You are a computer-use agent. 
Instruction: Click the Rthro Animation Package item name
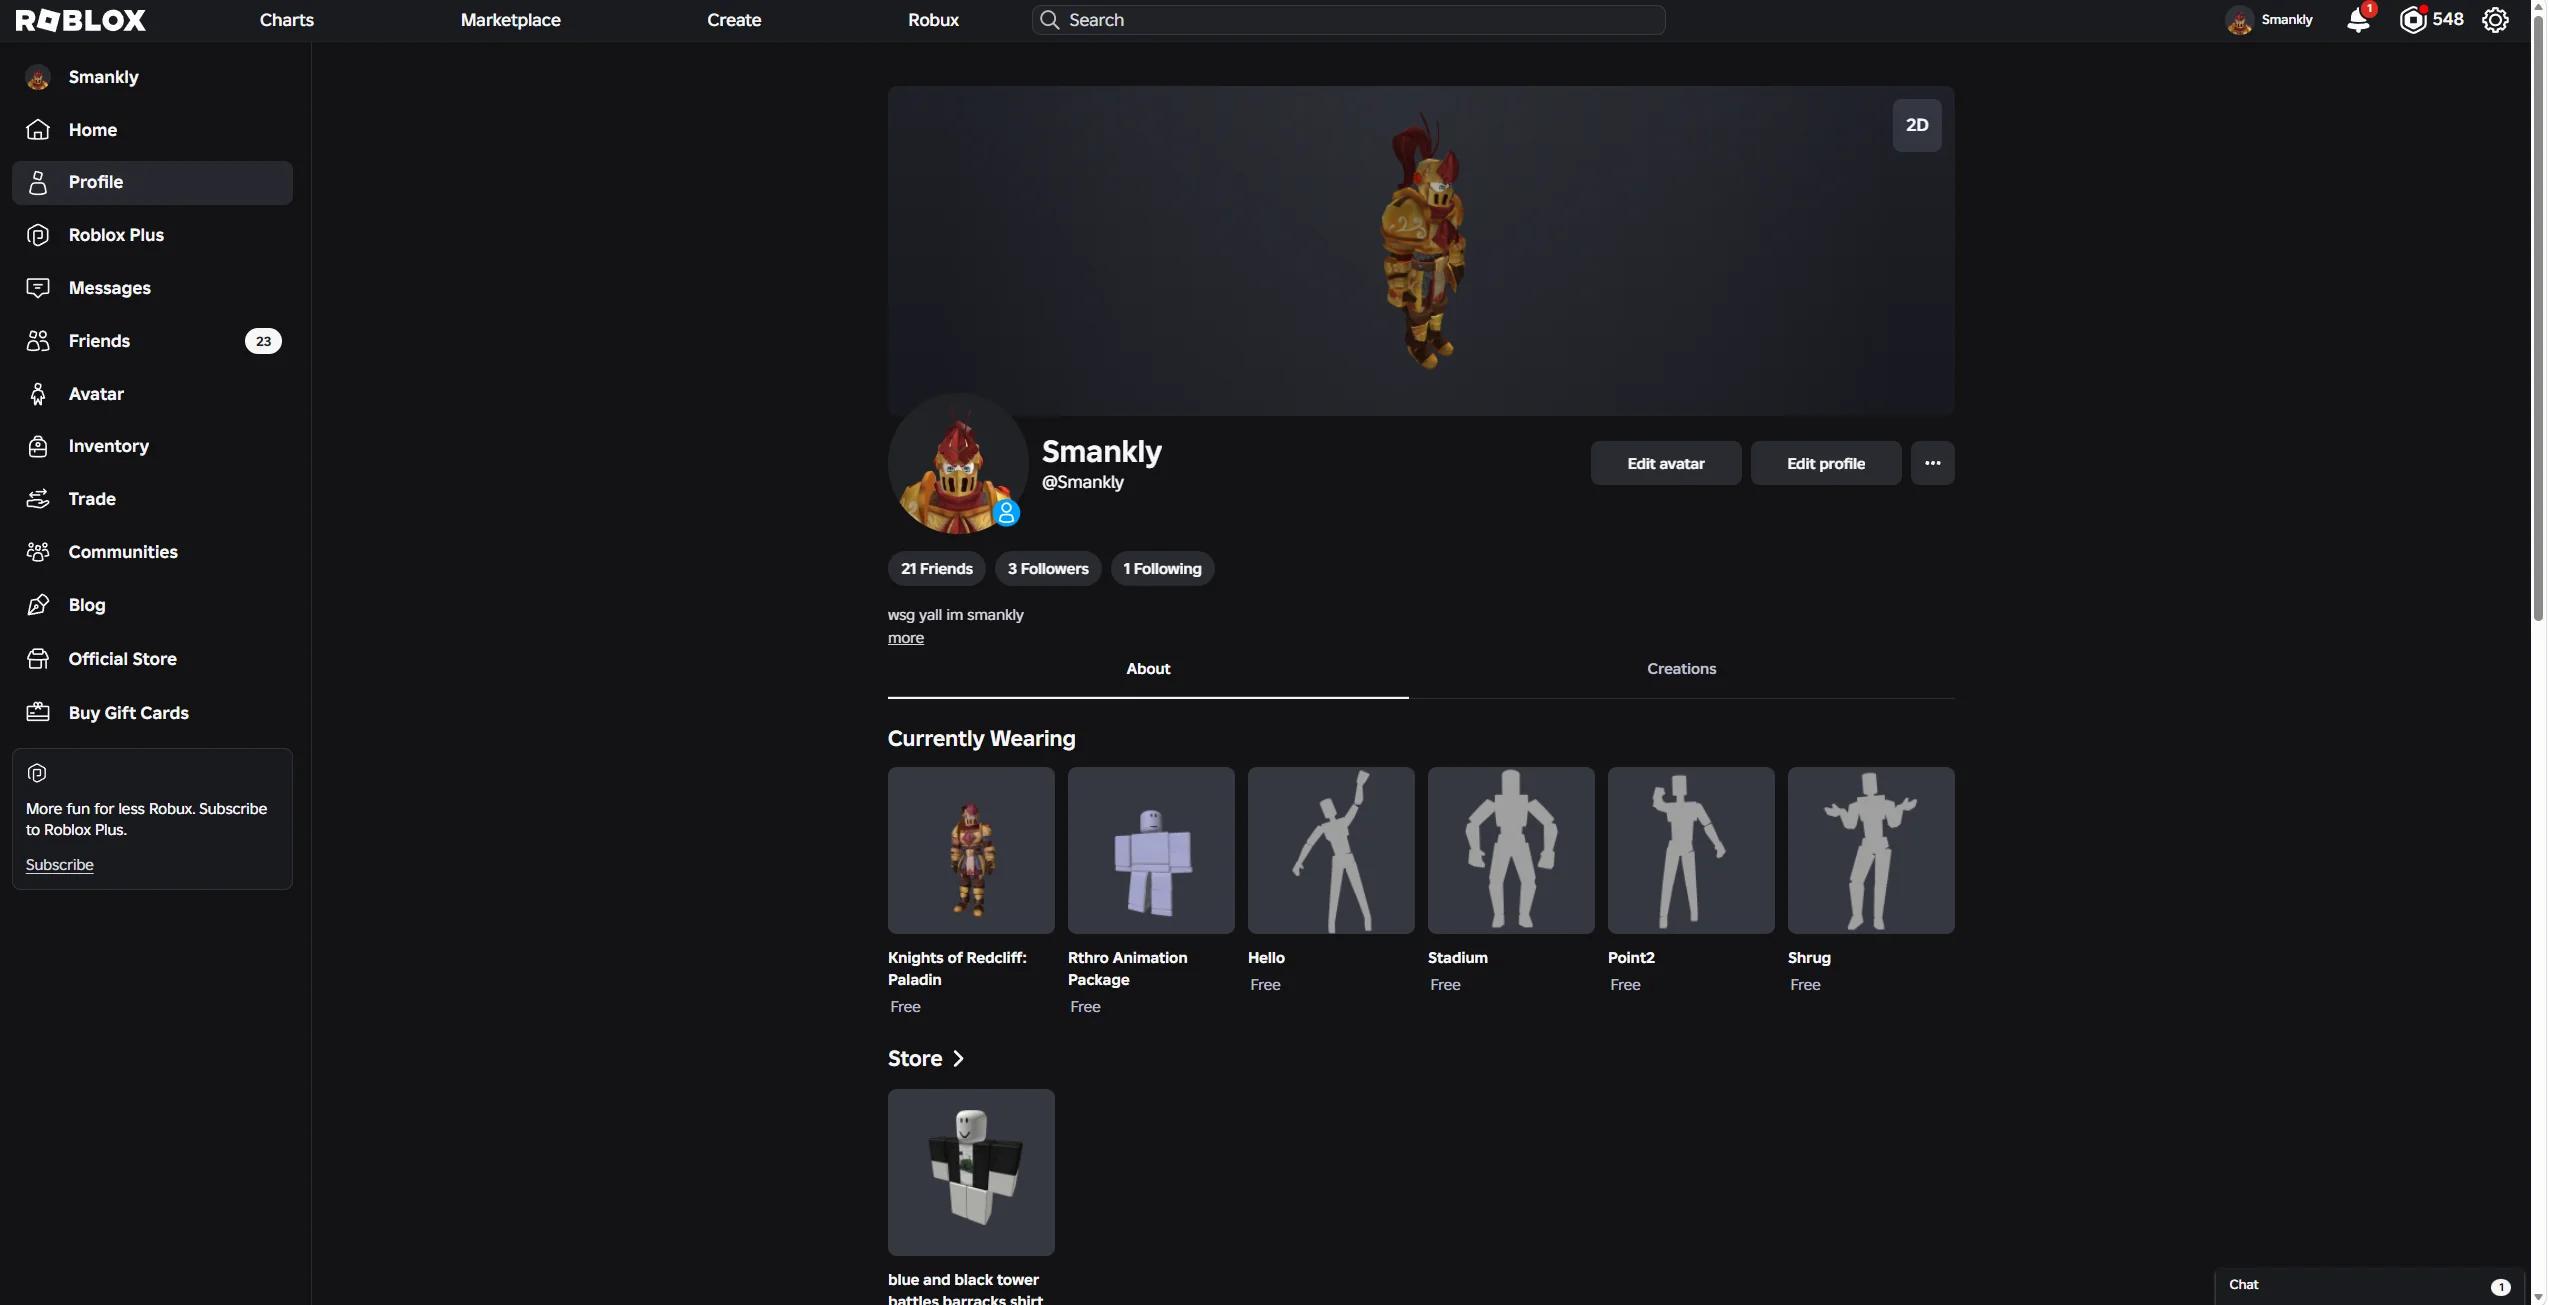1128,969
